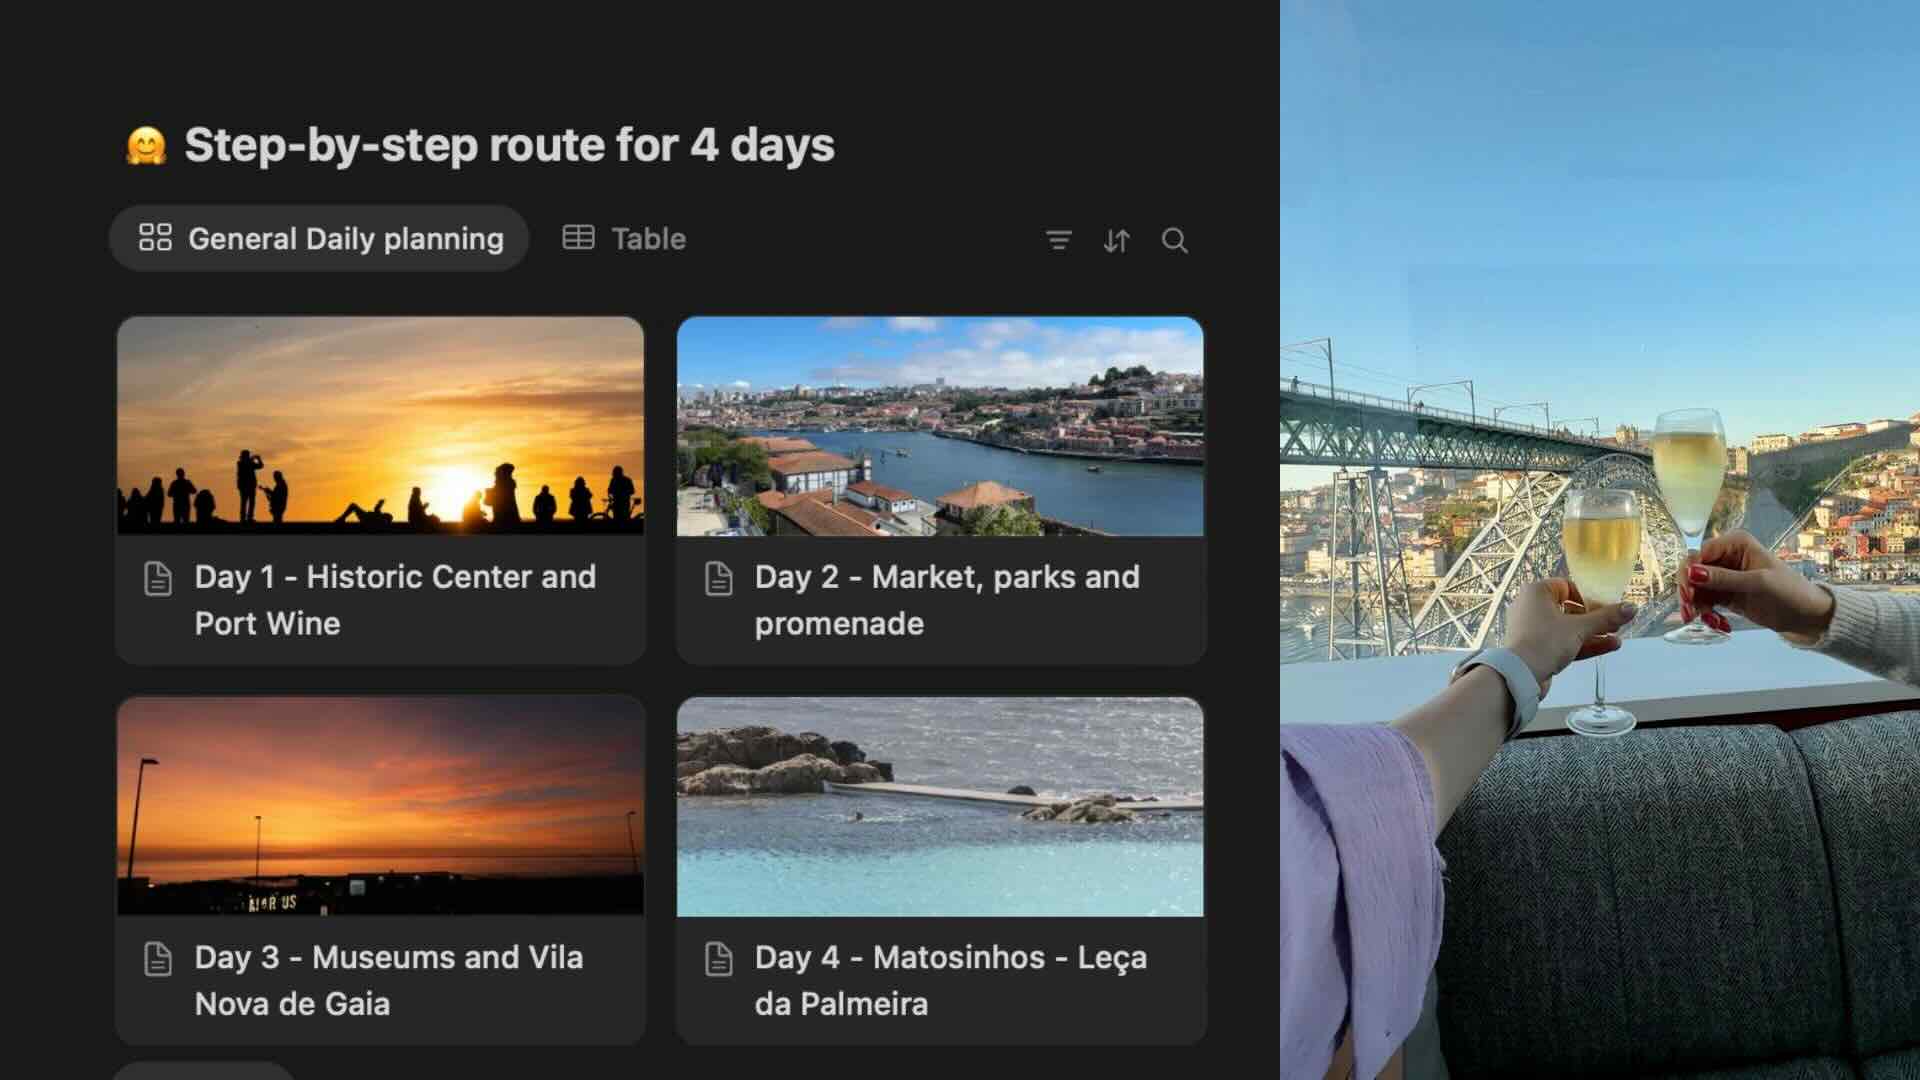
Task: Switch to the General Daily planning tab
Action: coord(345,239)
